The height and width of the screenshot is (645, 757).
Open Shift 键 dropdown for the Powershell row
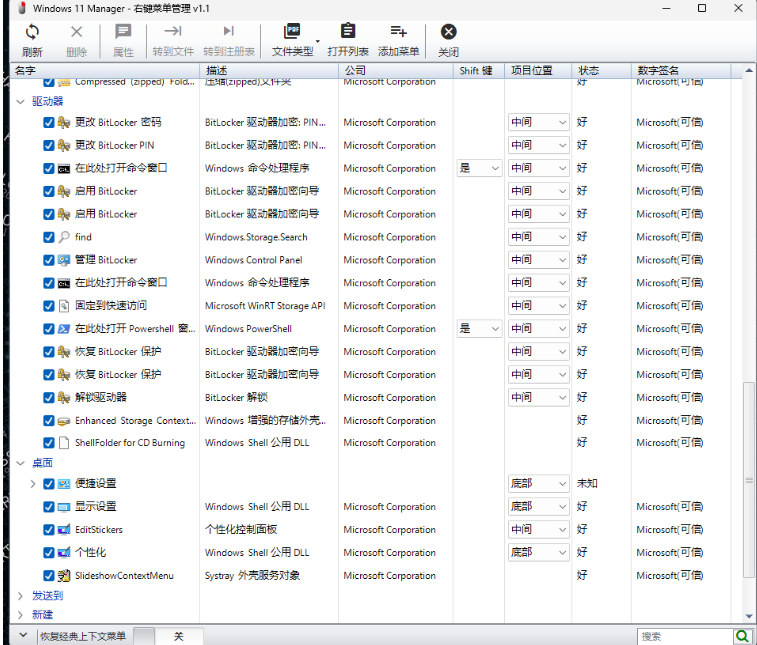(479, 329)
